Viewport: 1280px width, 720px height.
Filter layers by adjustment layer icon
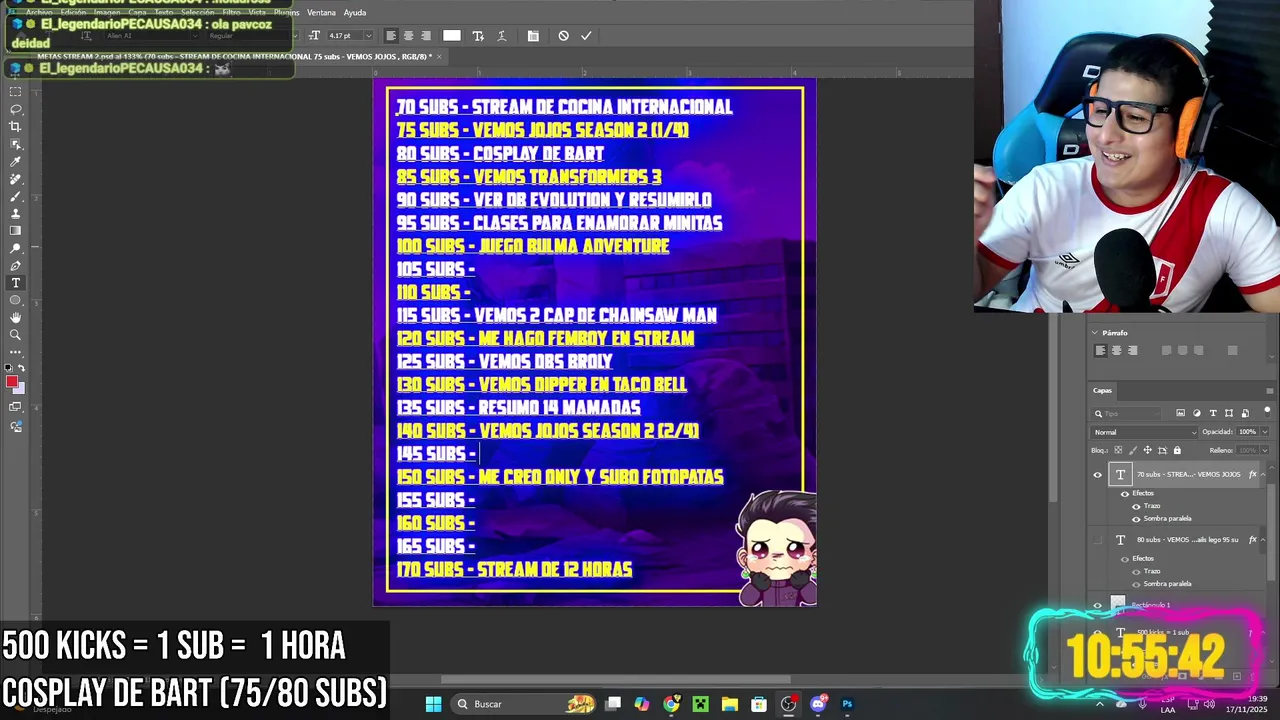coord(1197,413)
